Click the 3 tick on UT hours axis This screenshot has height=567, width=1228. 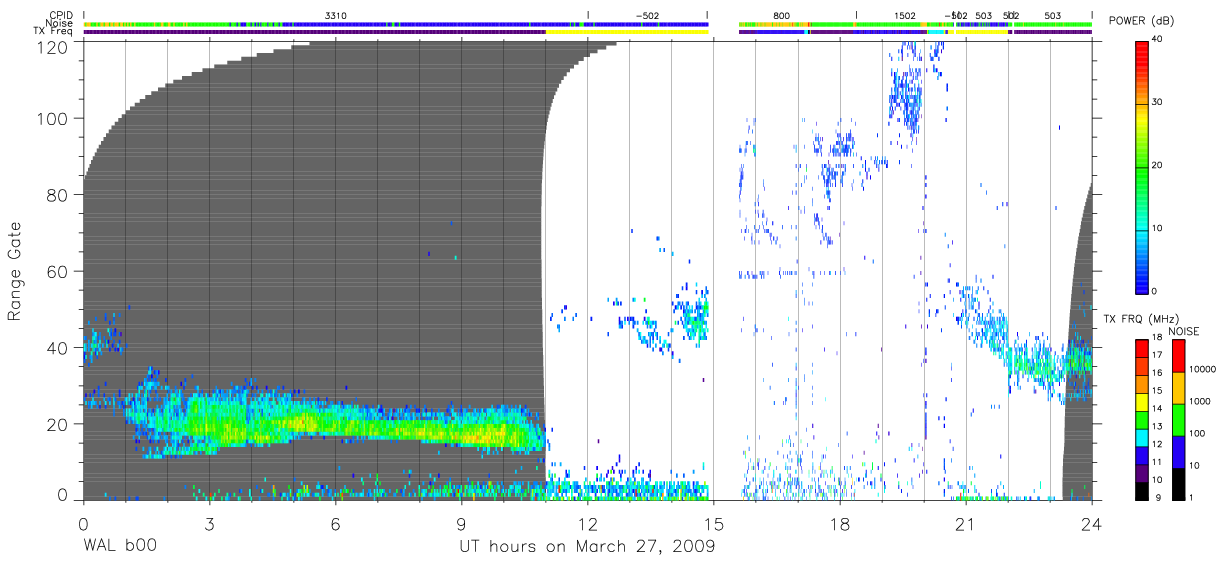tap(209, 524)
